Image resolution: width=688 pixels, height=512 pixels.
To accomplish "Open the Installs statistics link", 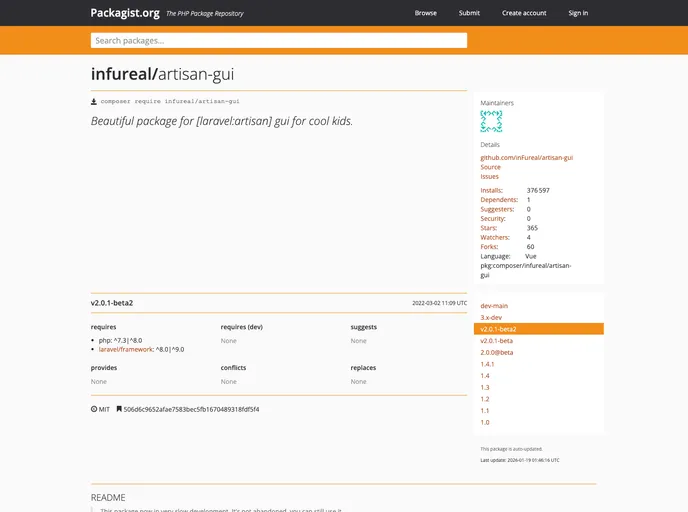I will click(x=491, y=190).
